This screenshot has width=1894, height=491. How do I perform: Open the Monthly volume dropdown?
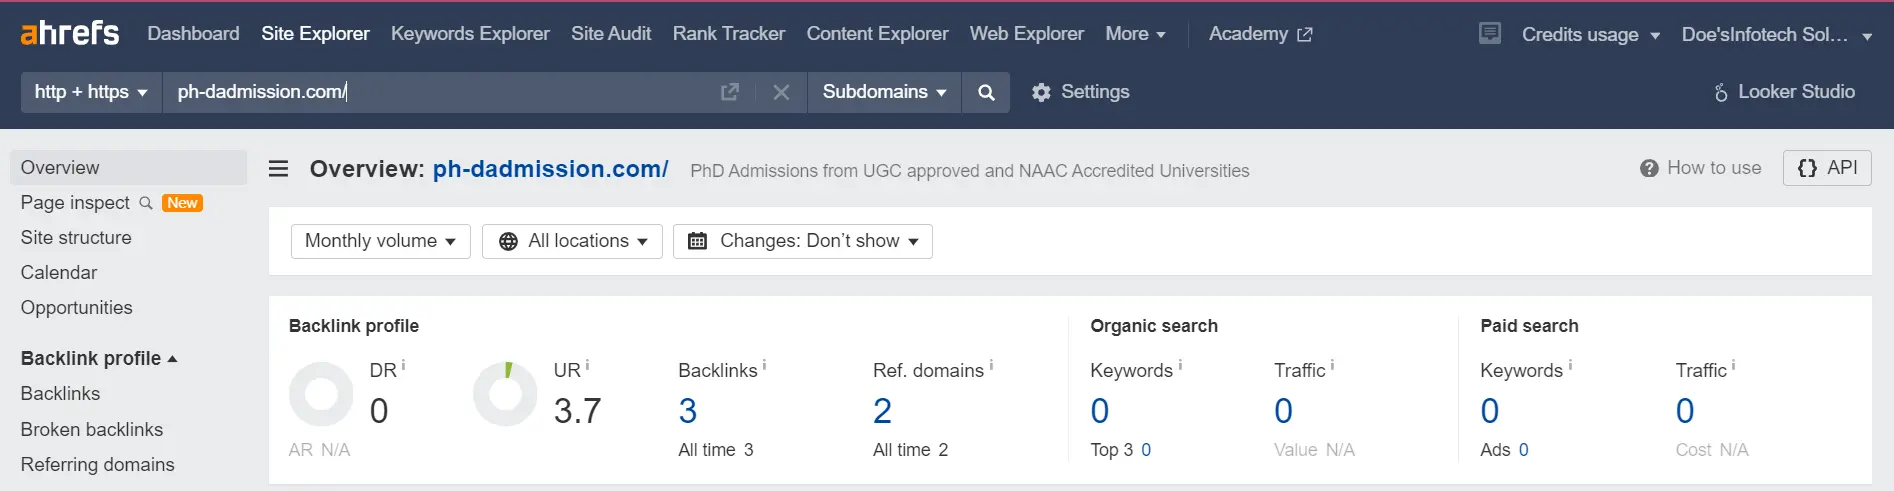381,241
